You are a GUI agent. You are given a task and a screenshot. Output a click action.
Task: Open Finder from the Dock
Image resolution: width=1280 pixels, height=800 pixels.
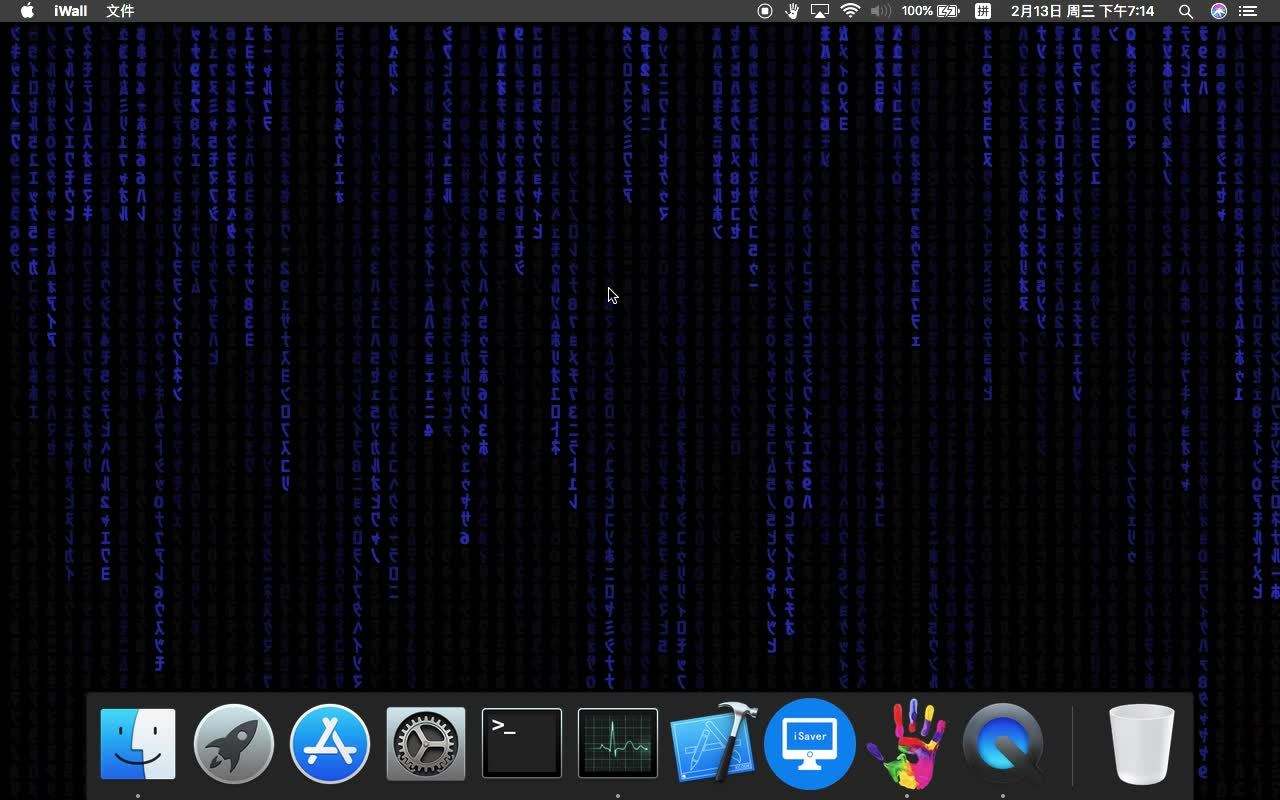pyautogui.click(x=138, y=744)
